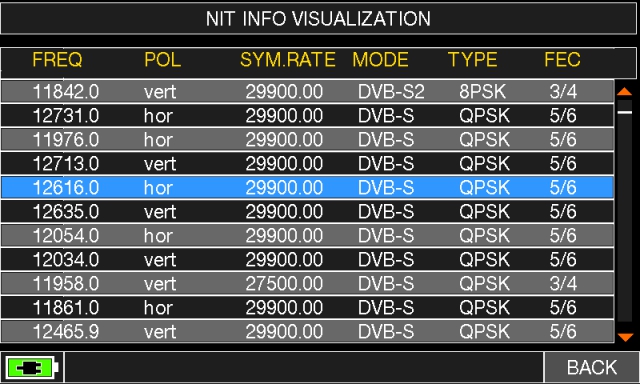Click the green battery power icon
Image resolution: width=640 pixels, height=384 pixels.
32,368
